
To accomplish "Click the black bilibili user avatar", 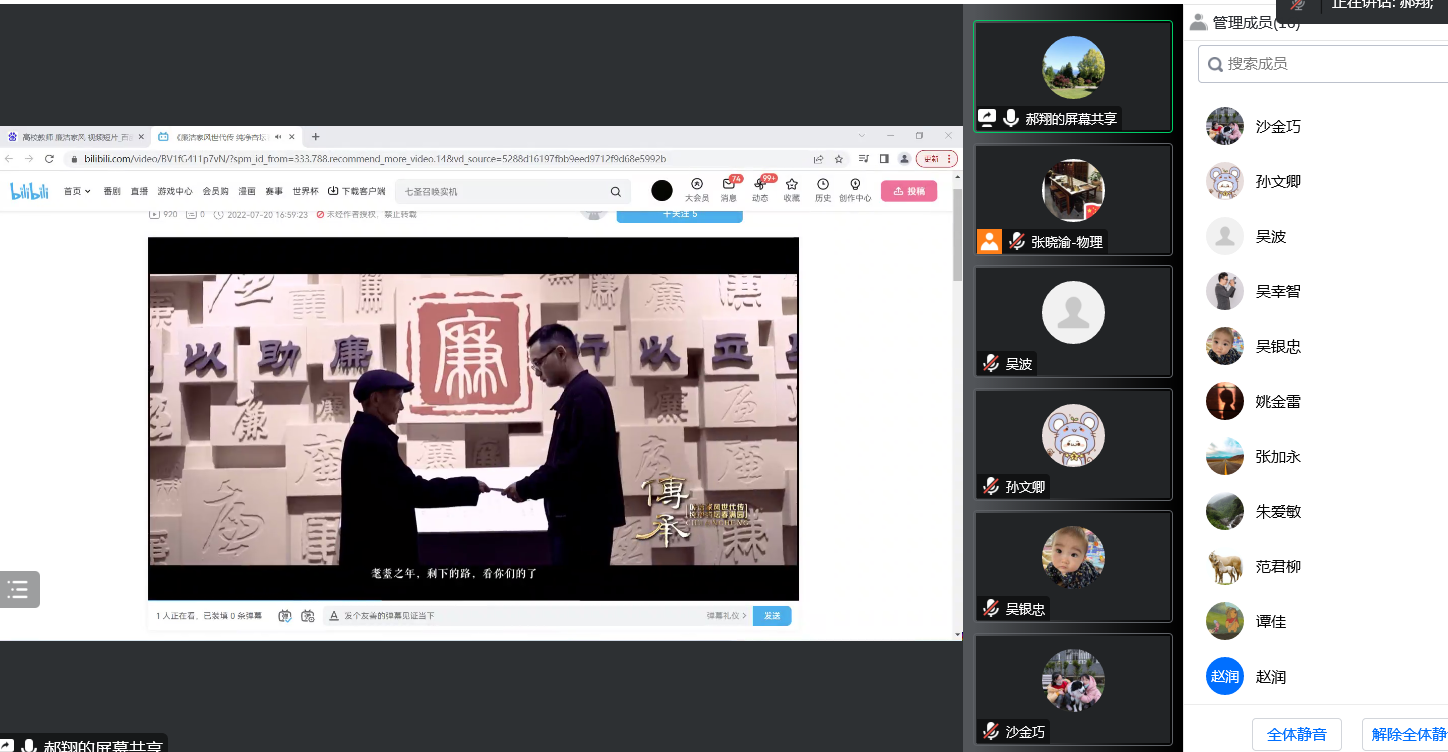I will click(x=662, y=190).
